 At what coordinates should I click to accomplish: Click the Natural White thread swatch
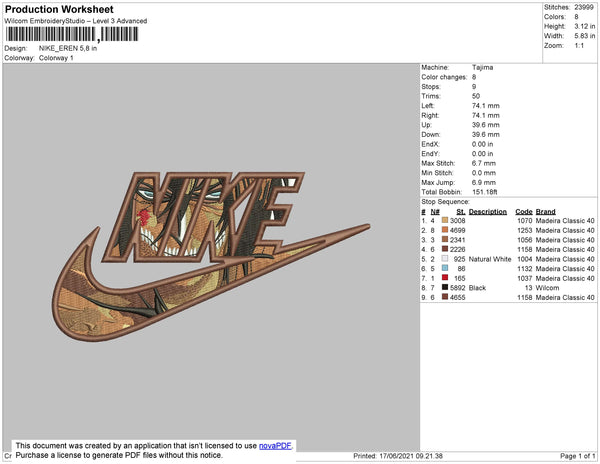(445, 259)
